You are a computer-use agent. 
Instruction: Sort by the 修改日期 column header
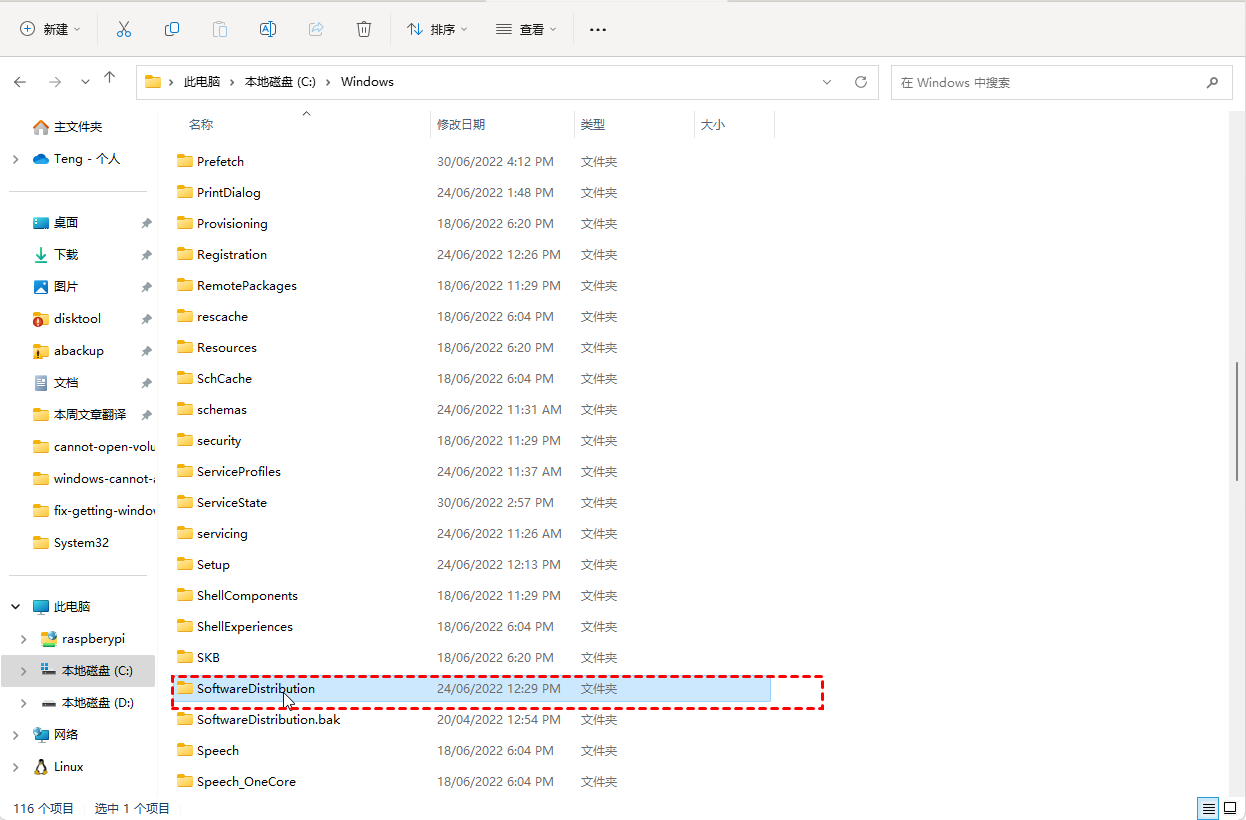point(461,125)
